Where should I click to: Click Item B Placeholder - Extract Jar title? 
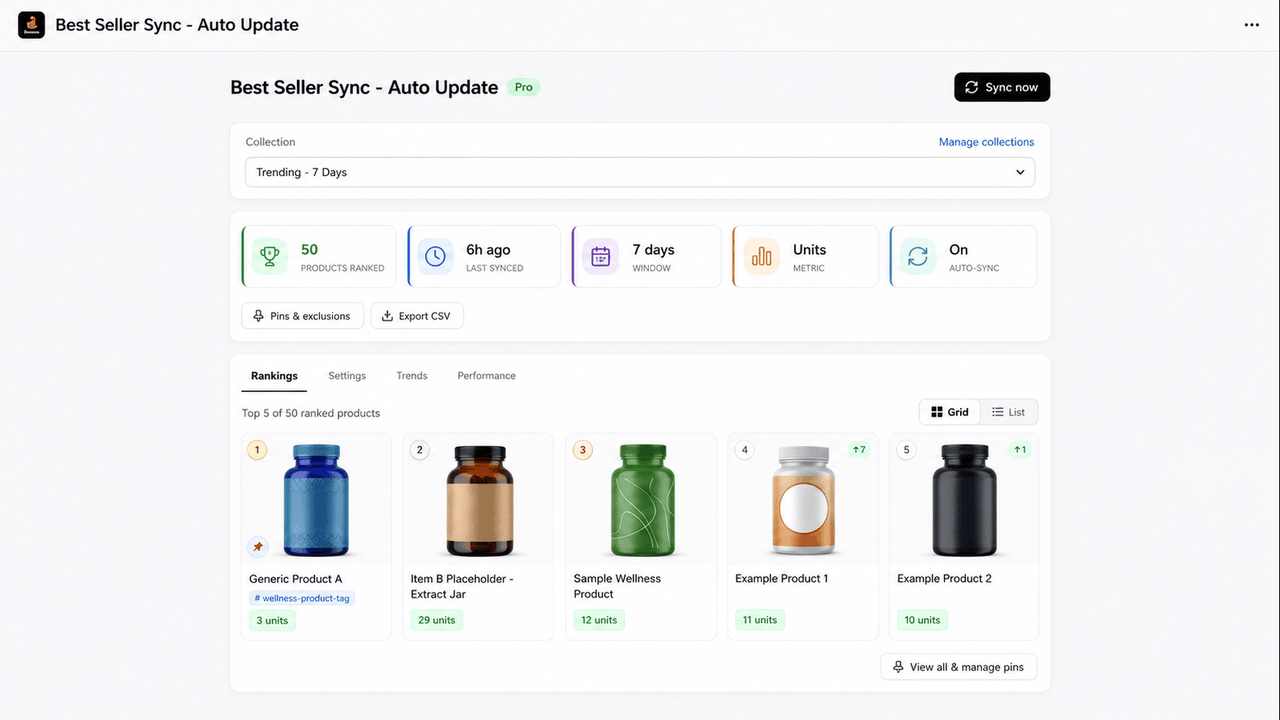pyautogui.click(x=462, y=586)
